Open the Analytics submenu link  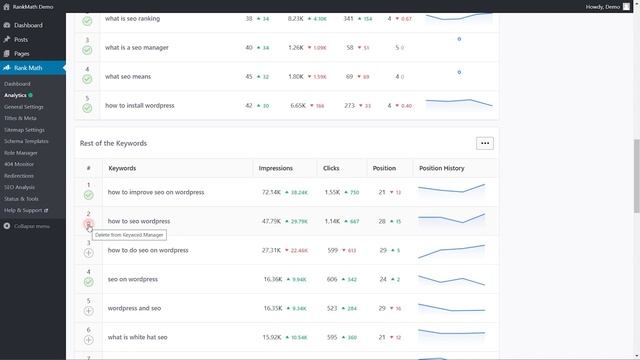click(16, 95)
